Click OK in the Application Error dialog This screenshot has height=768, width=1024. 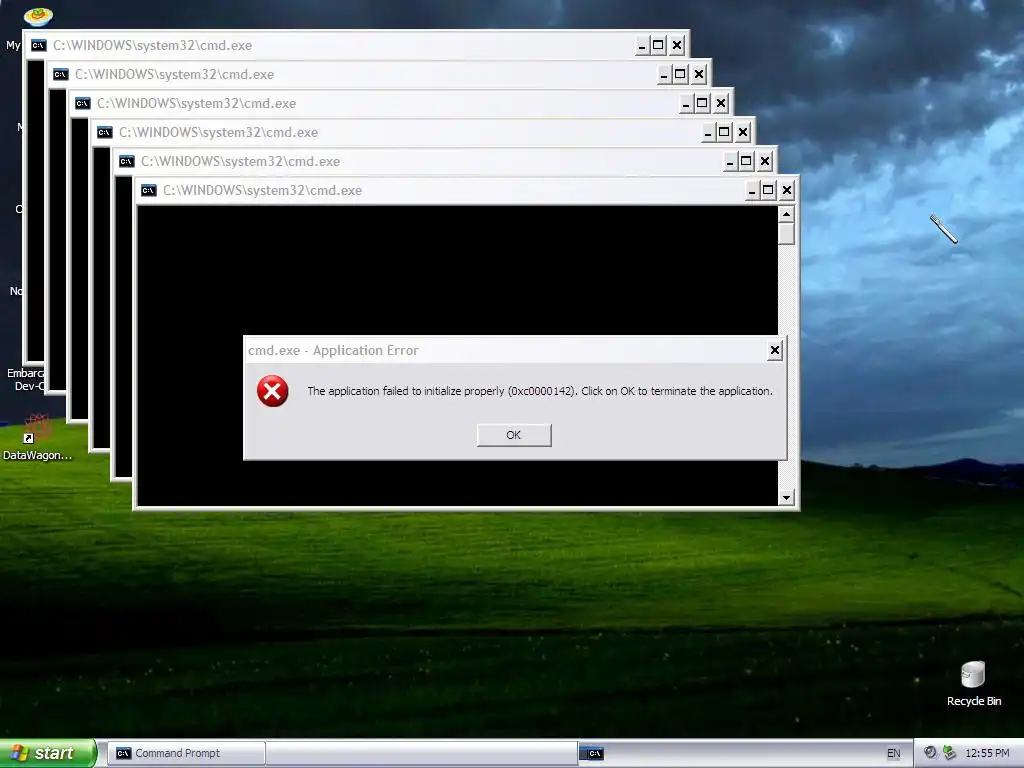click(514, 435)
